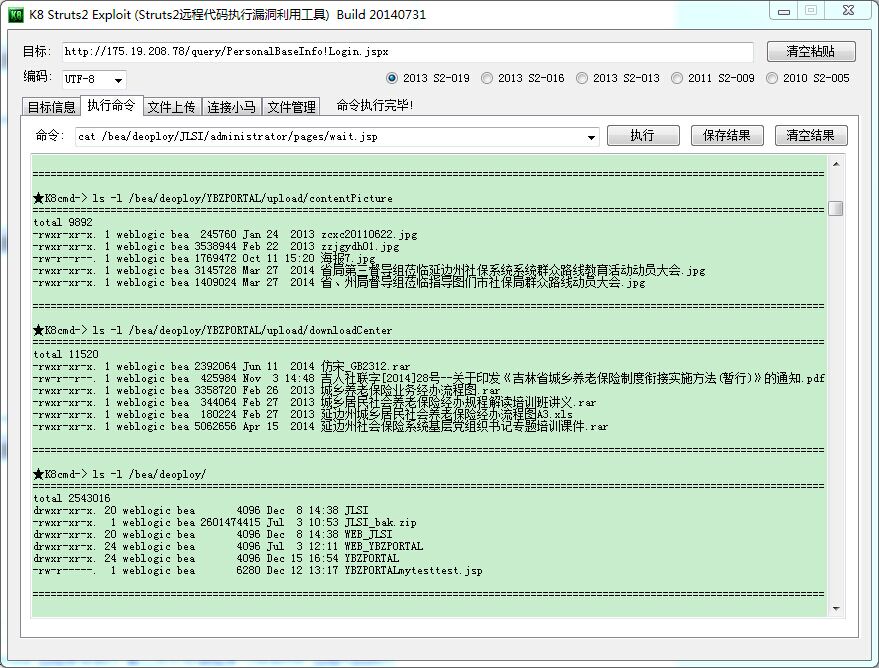Select the 2010 S2-005 exploit option
The width and height of the screenshot is (879, 668).
coord(808,78)
